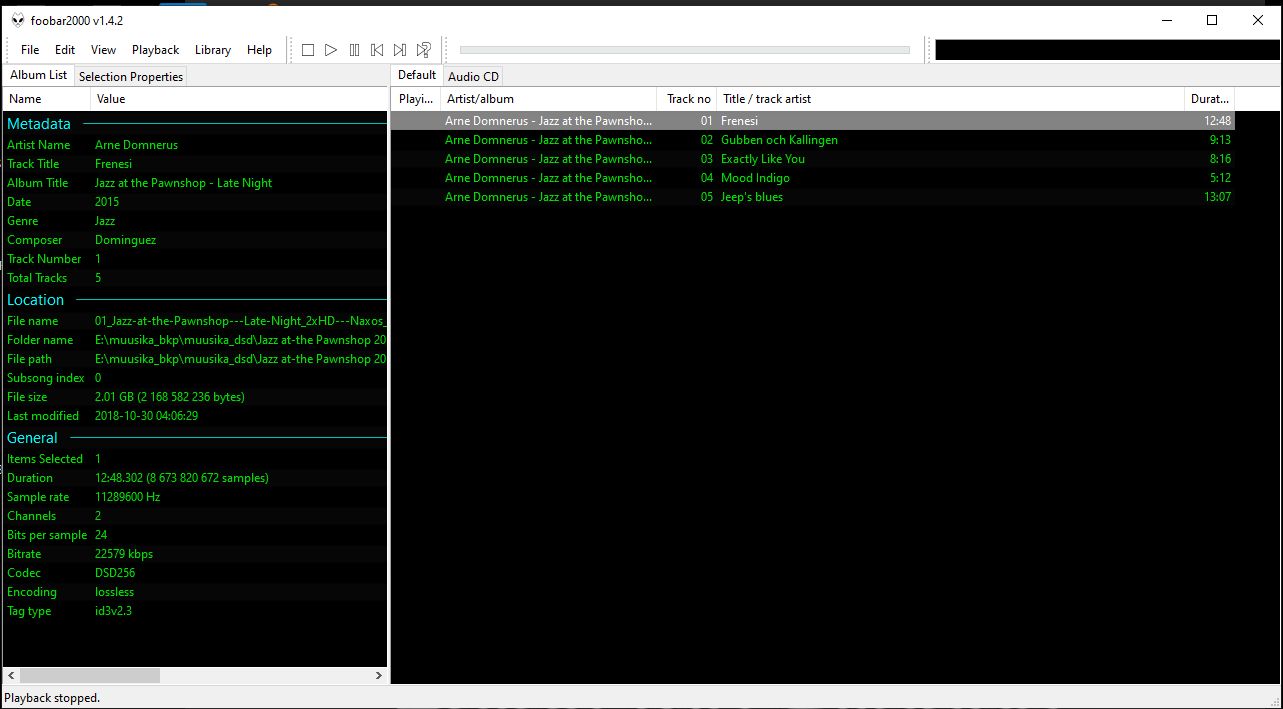Sort by Track no column header
This screenshot has height=709, width=1283.
point(688,99)
